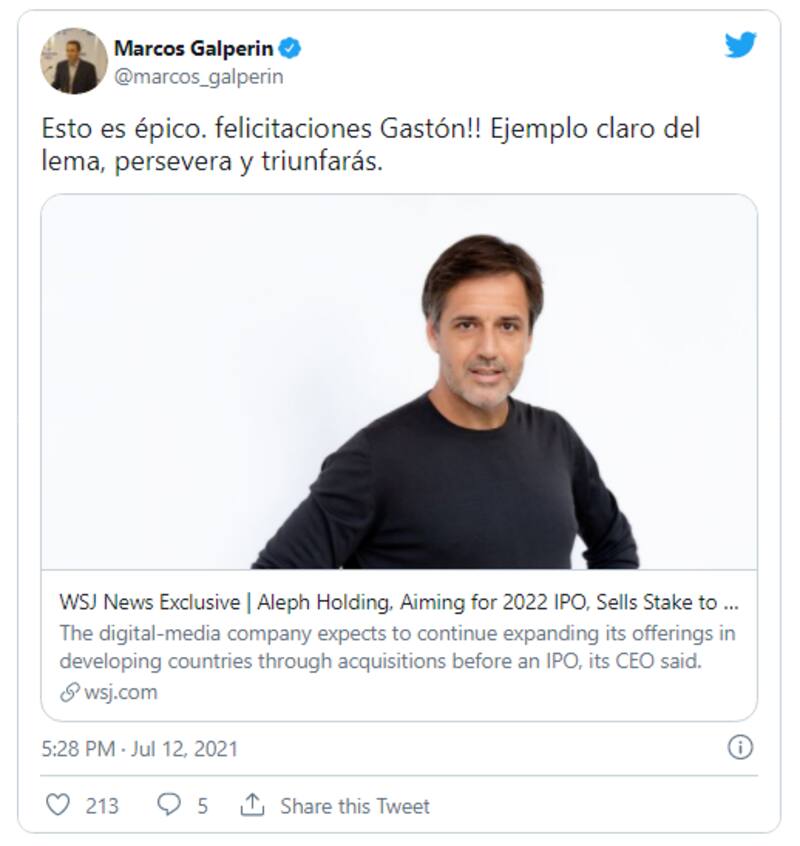Image resolution: width=800 pixels, height=846 pixels.
Task: Like the tweet with the heart icon
Action: click(60, 805)
